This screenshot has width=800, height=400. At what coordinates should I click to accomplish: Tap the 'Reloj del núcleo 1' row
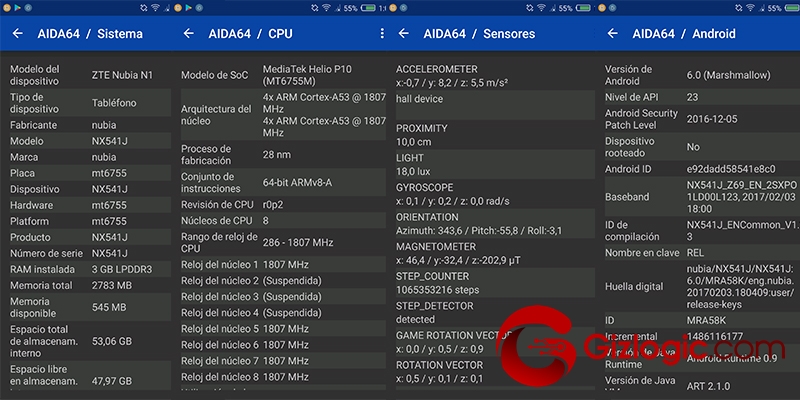point(283,265)
